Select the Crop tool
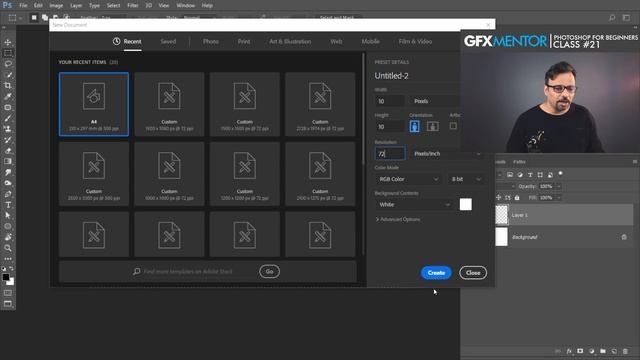 [x=8, y=86]
